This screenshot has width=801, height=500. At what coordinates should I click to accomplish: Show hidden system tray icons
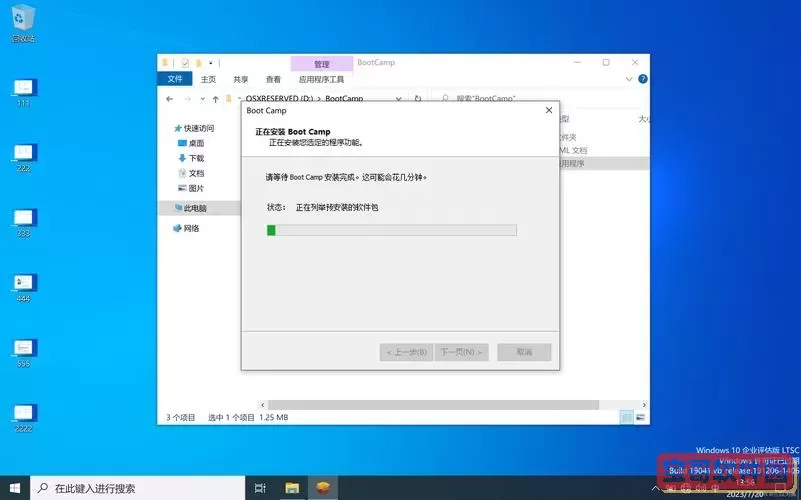click(656, 488)
